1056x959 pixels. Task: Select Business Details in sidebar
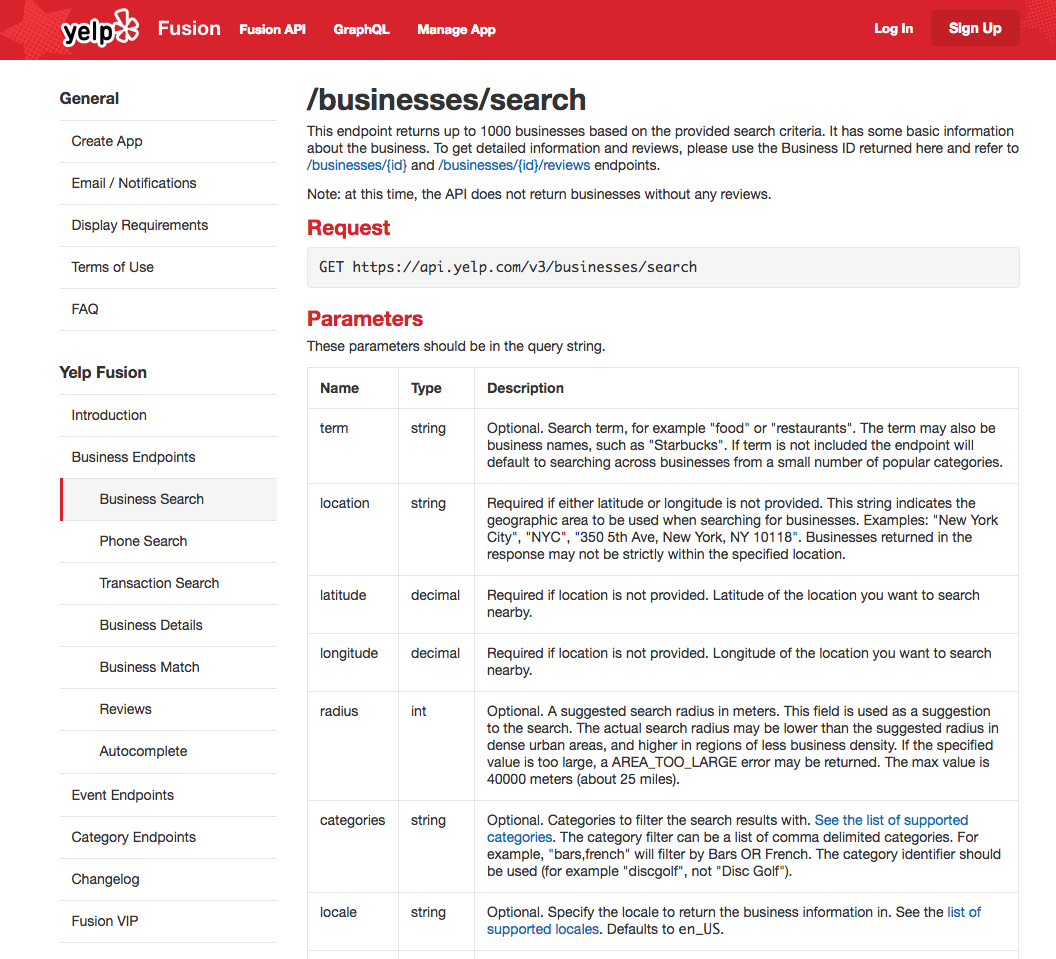point(168,625)
